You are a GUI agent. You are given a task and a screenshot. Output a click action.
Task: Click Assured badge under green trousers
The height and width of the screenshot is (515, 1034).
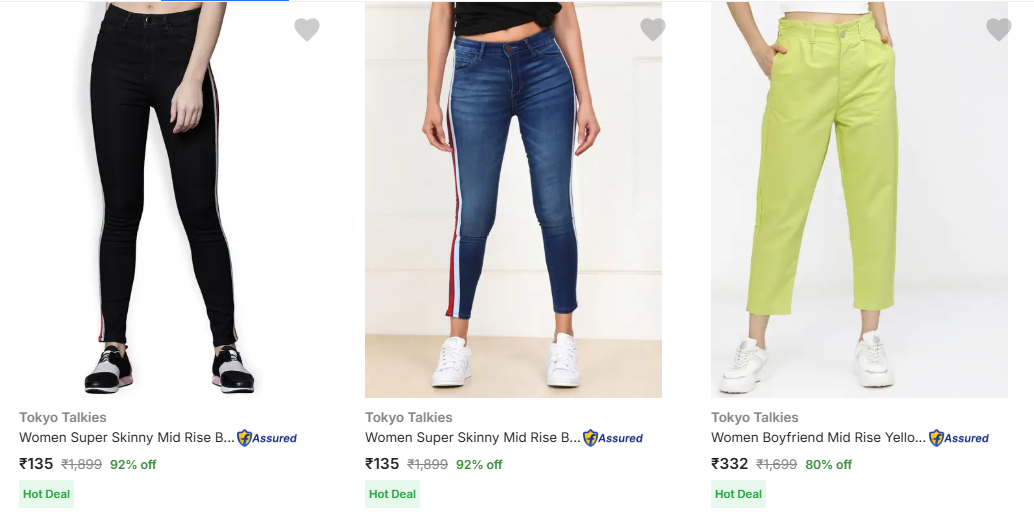coord(959,438)
